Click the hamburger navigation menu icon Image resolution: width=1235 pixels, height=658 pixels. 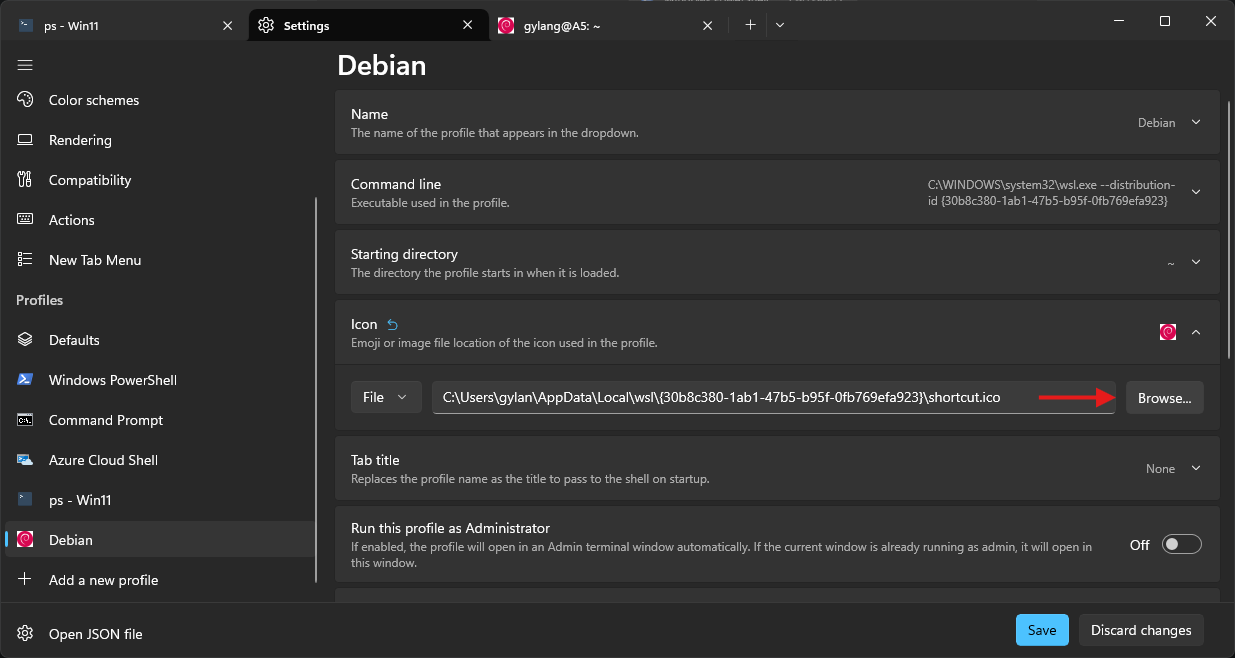pyautogui.click(x=26, y=65)
